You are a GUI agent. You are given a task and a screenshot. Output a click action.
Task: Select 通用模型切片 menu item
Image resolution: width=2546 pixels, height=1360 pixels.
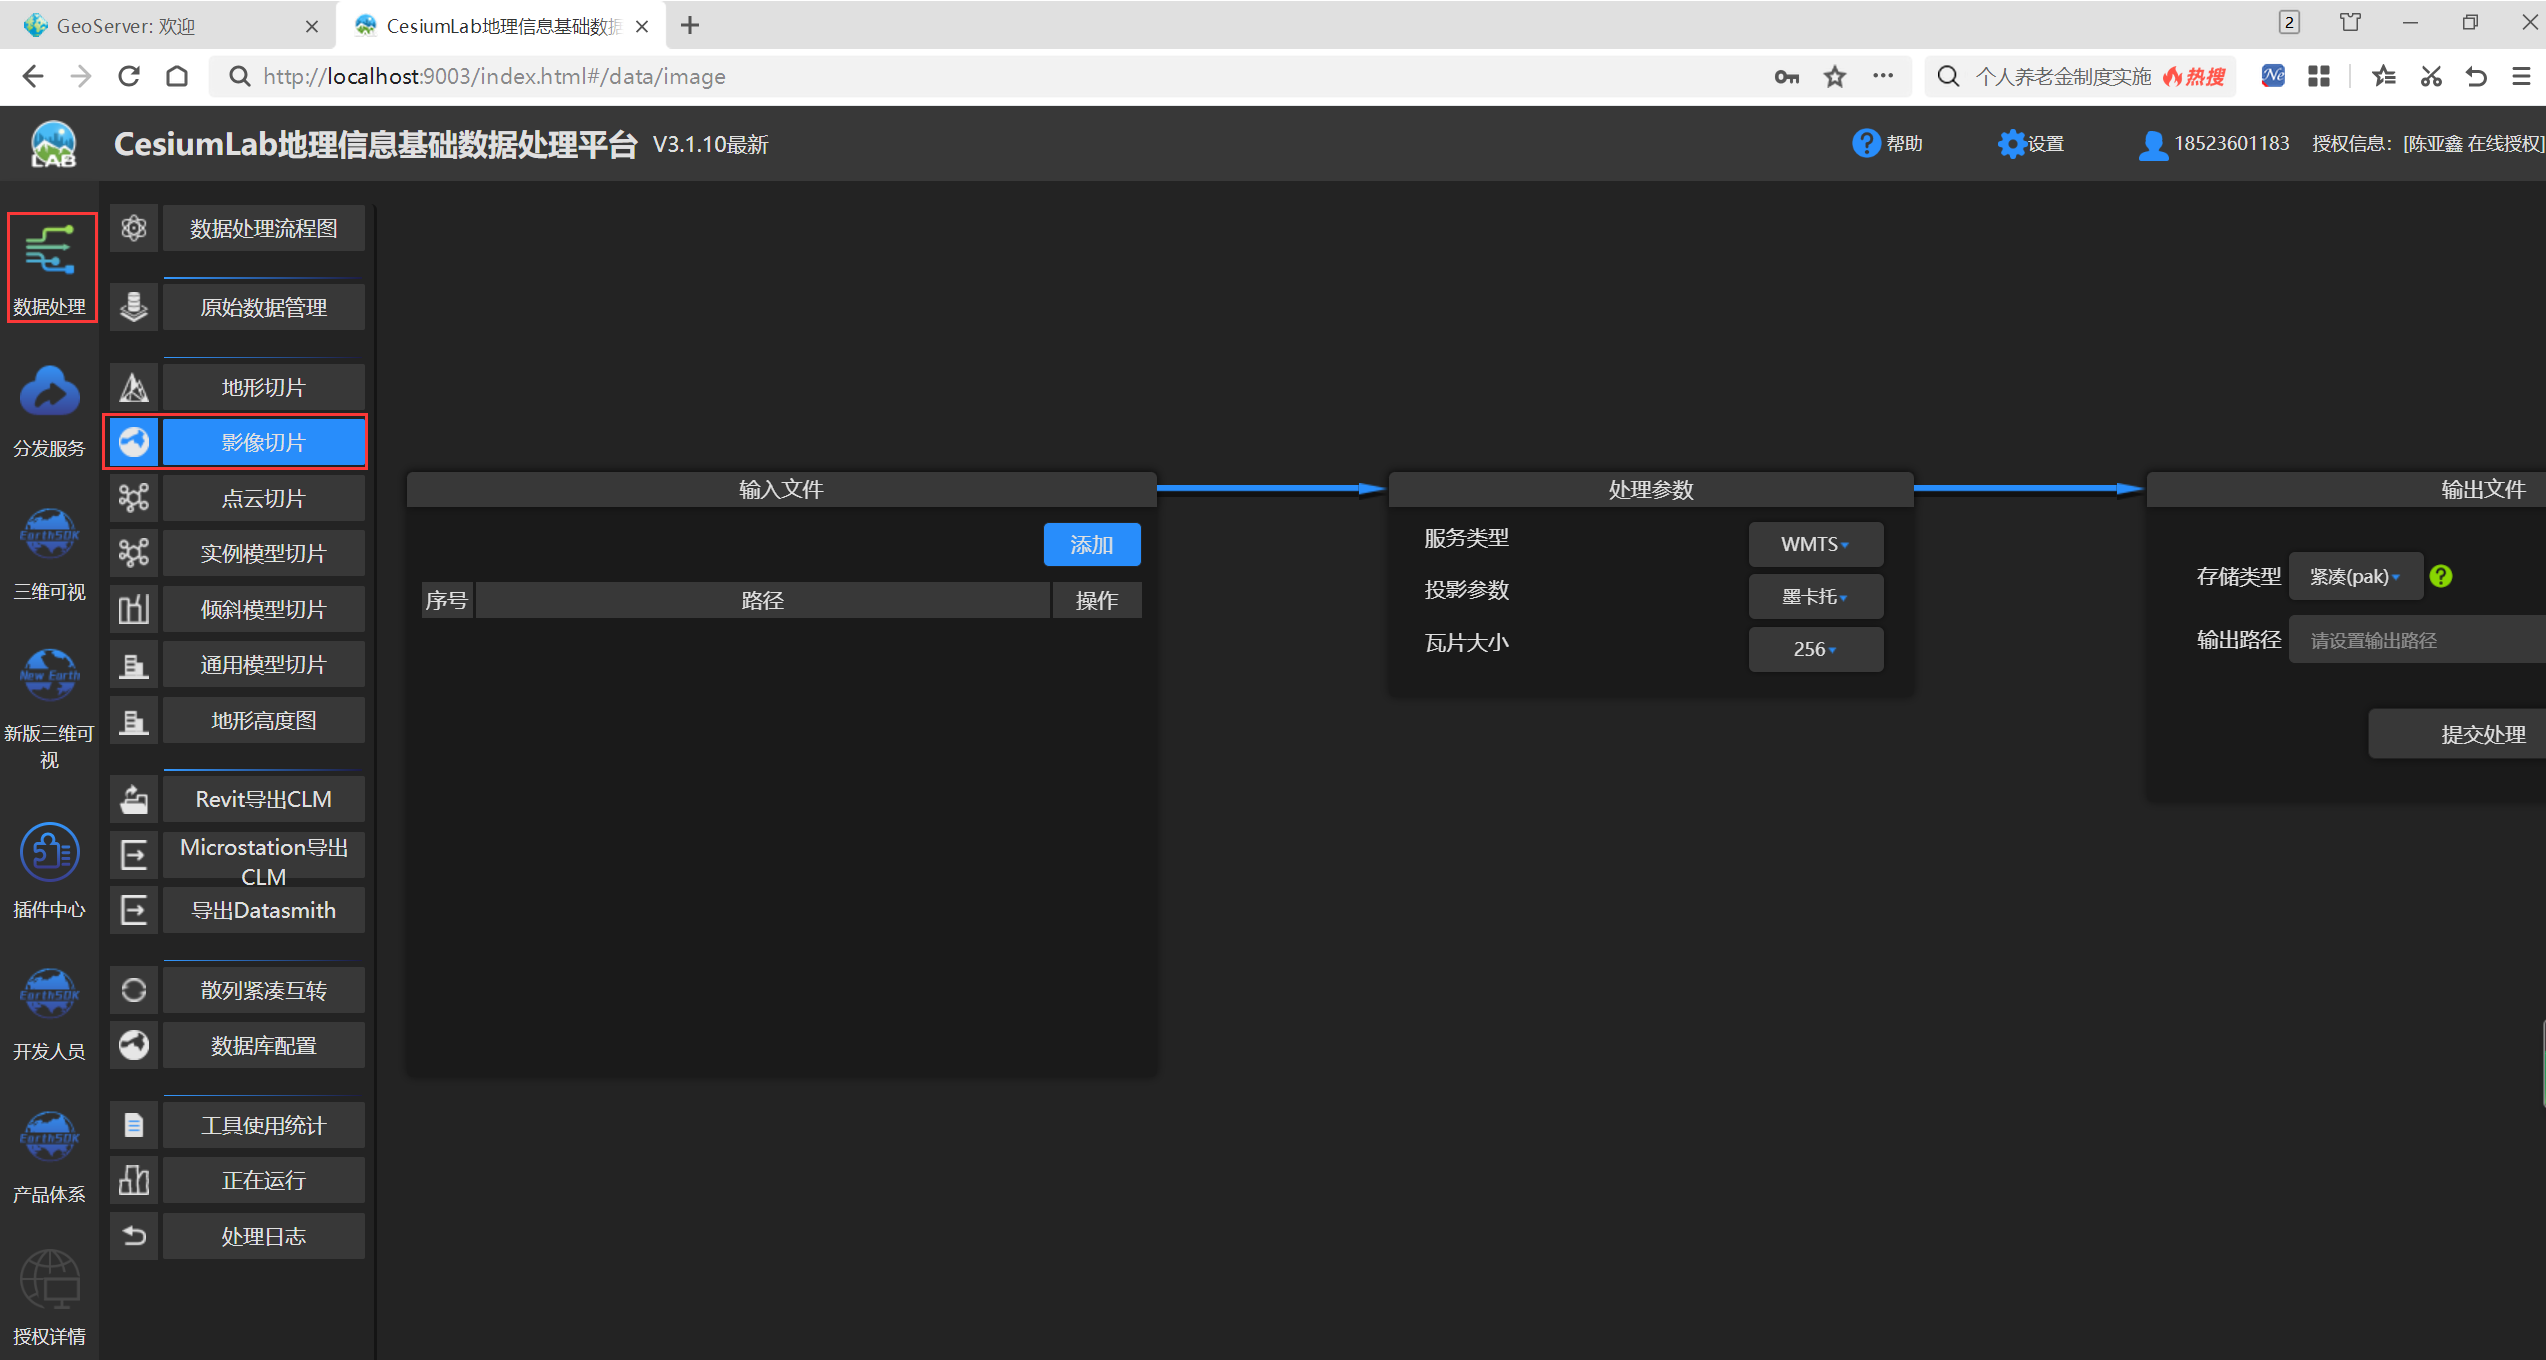pyautogui.click(x=264, y=665)
